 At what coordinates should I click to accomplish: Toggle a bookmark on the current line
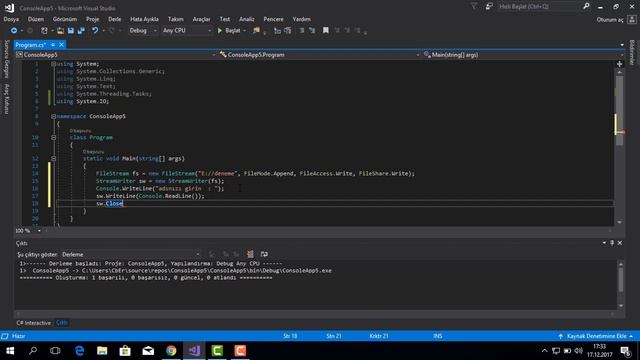[x=326, y=31]
